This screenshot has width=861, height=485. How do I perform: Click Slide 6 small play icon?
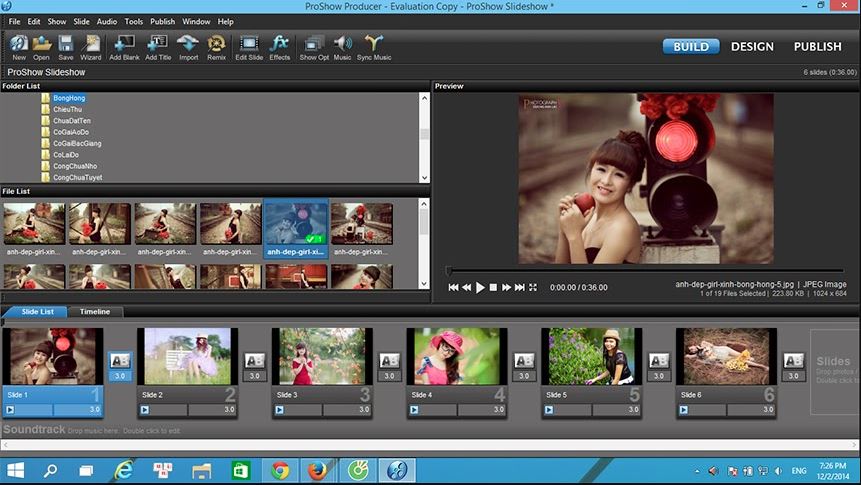[684, 410]
